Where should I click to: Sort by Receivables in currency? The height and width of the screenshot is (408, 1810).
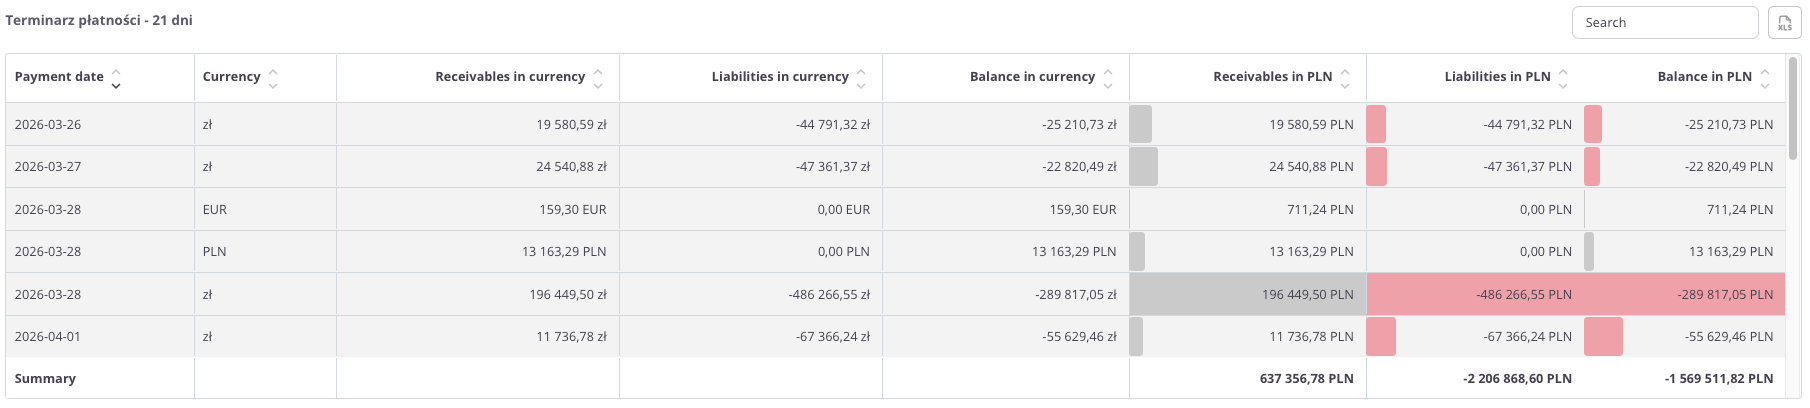coord(598,78)
